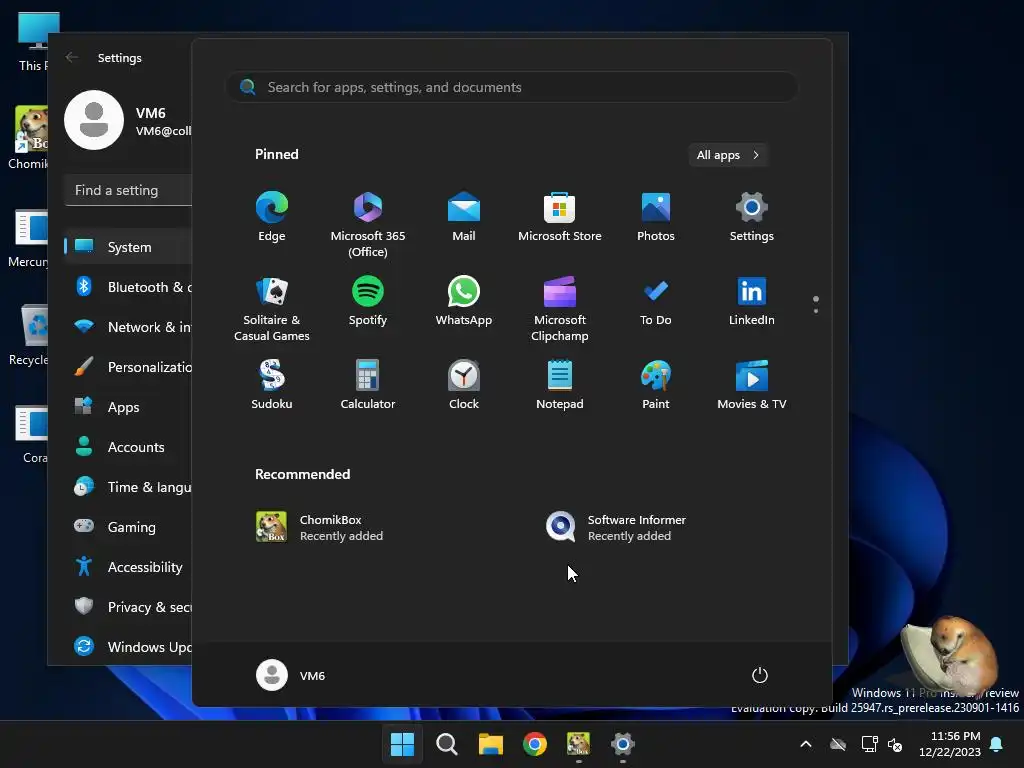Click the Settings window back arrow
This screenshot has width=1024, height=768.
coord(72,57)
